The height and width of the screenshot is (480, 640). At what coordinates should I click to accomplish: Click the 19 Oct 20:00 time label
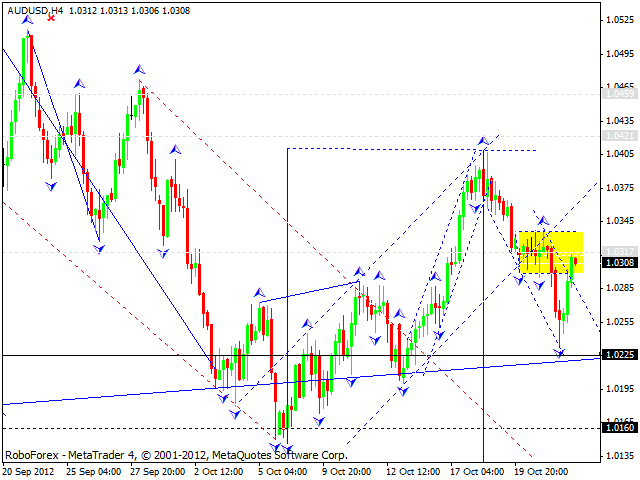click(541, 471)
